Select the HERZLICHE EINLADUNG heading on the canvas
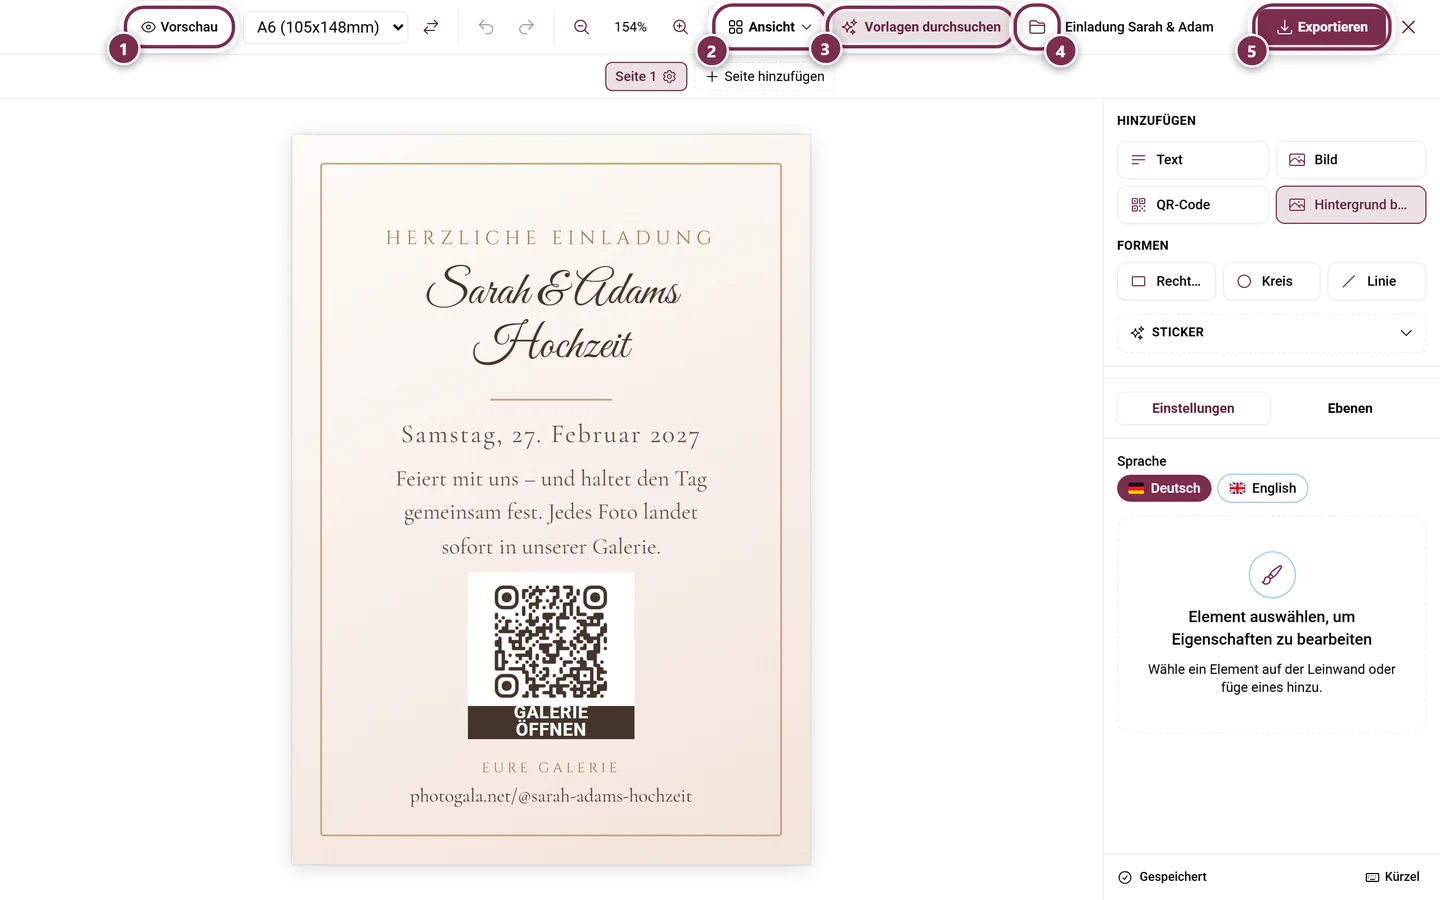1440x900 pixels. [551, 238]
